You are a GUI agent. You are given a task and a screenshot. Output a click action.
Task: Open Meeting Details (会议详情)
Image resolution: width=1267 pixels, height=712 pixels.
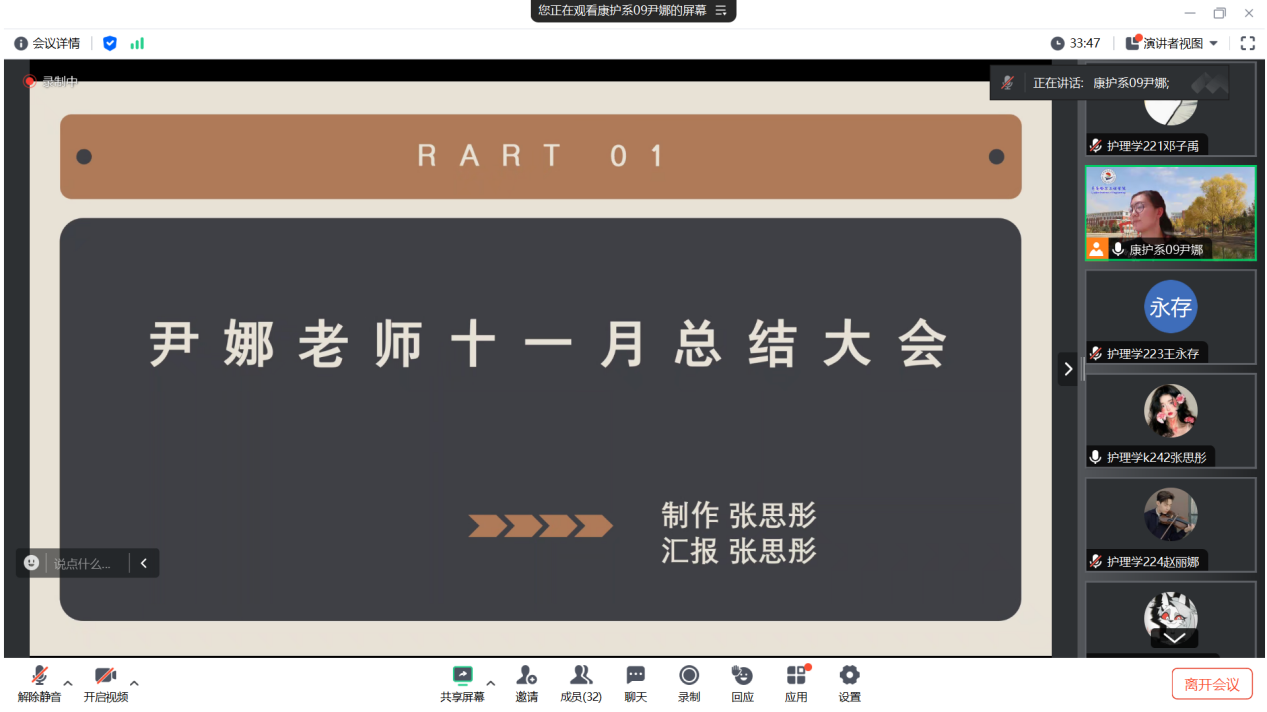point(47,43)
